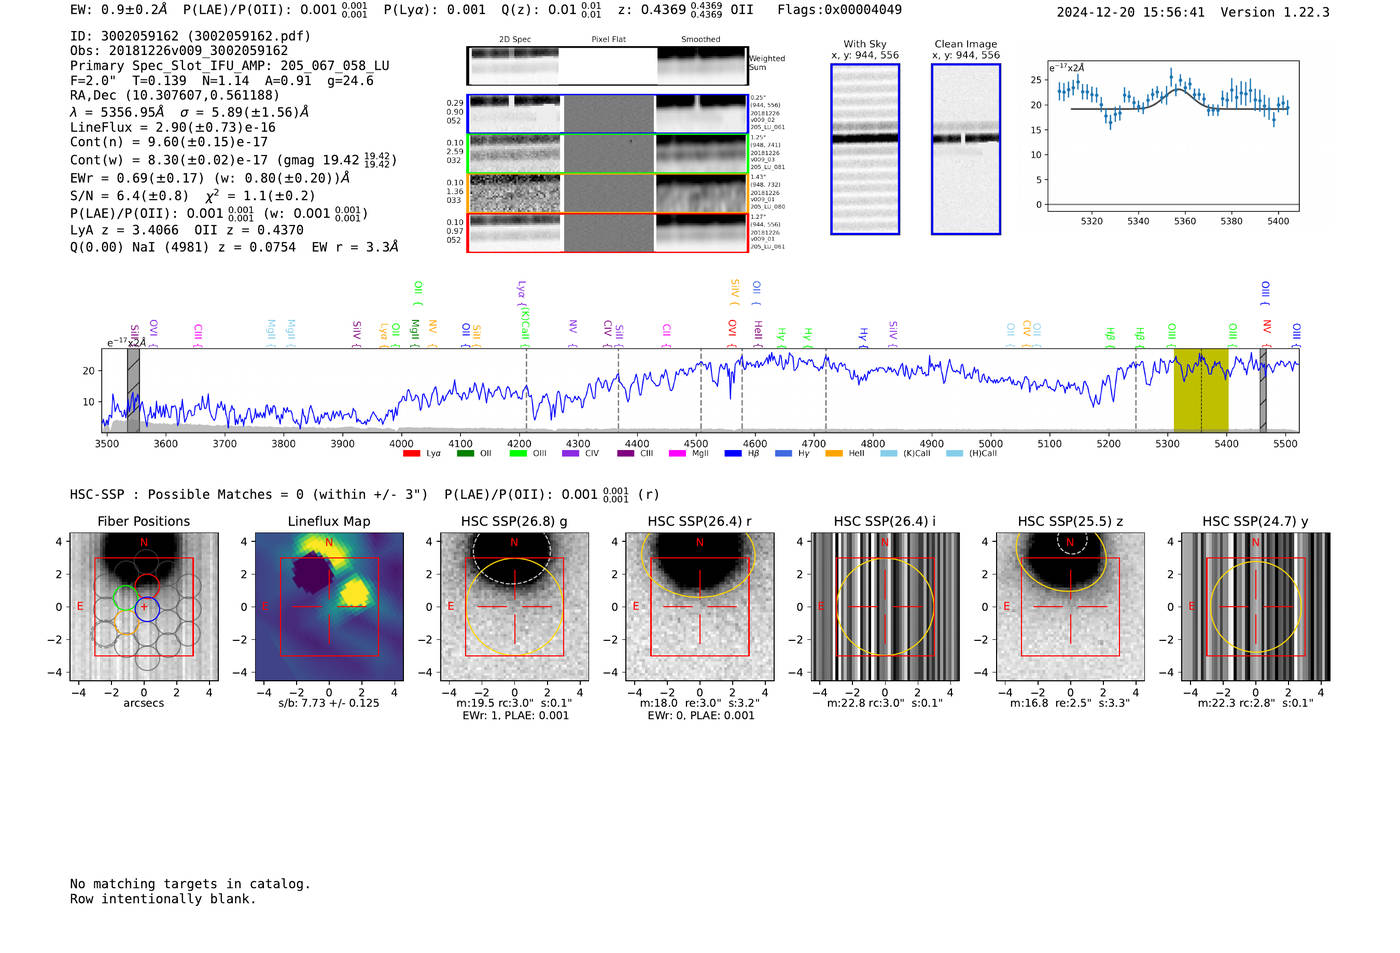
Task: Select the orange-bordered fiber 2D spectrum row
Action: click(x=607, y=193)
